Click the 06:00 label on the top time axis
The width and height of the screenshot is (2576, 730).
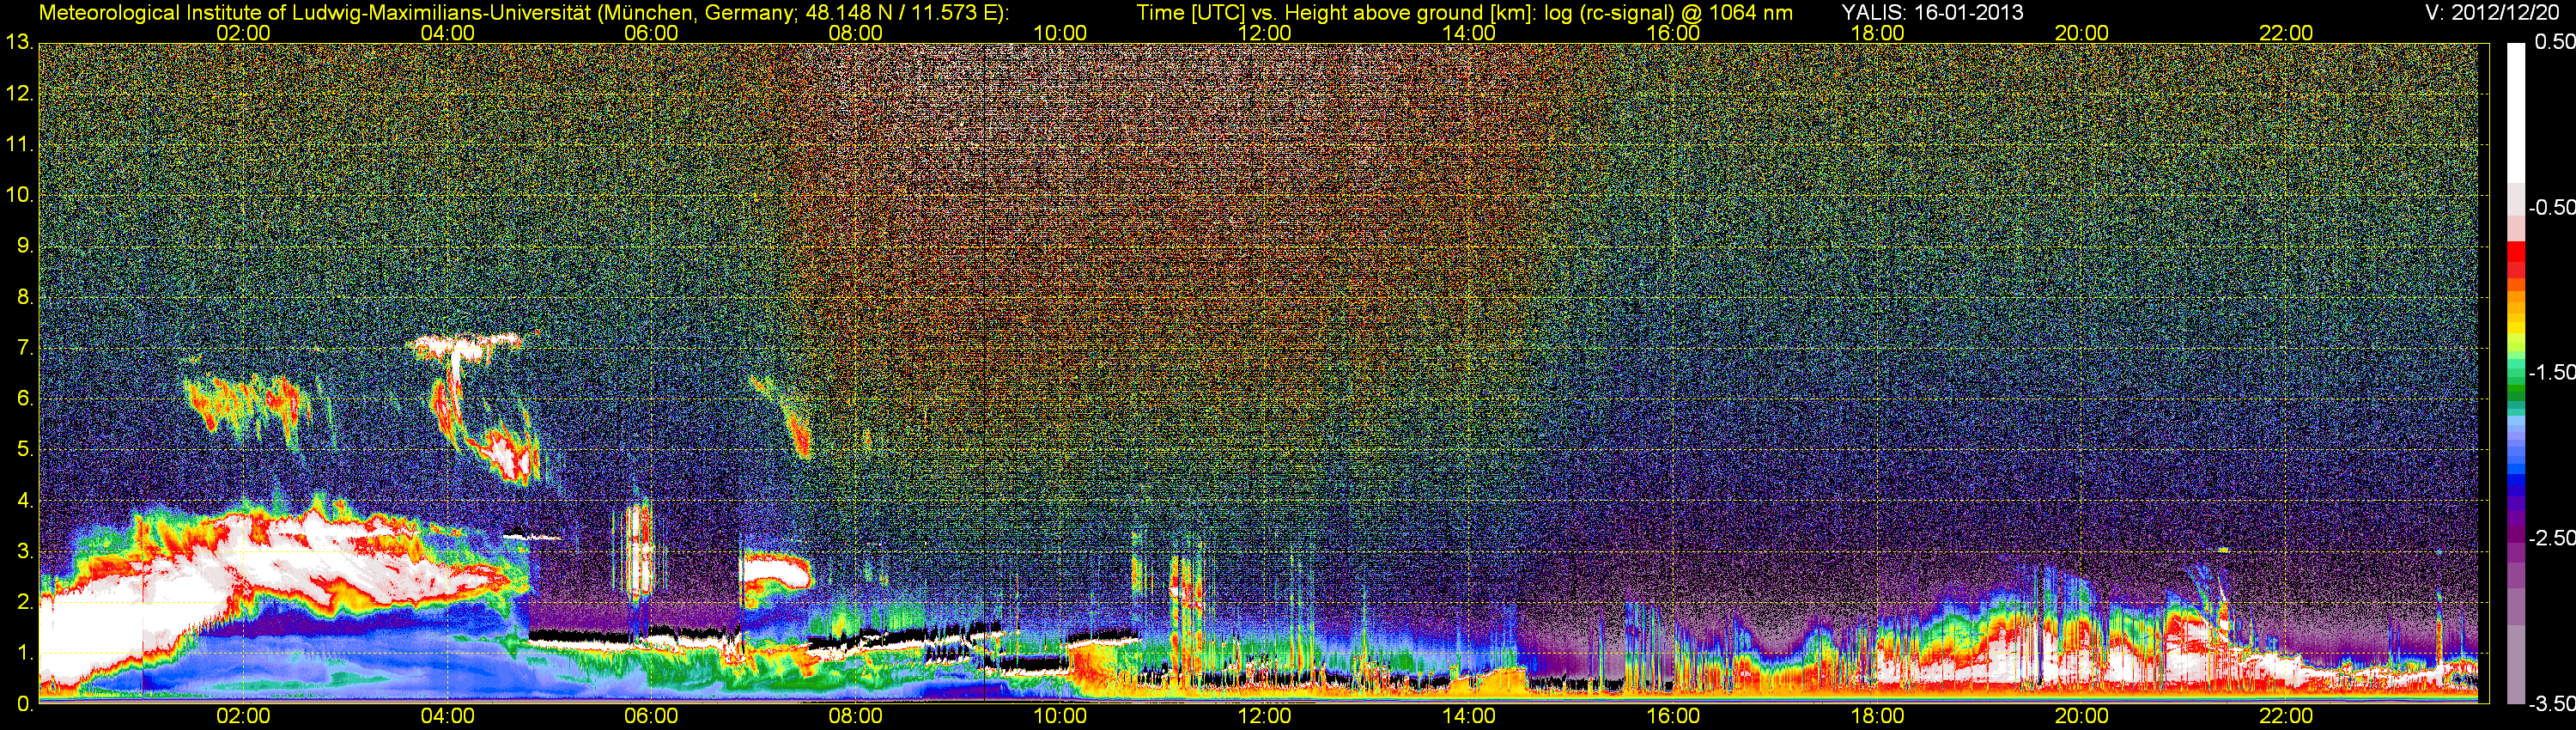[x=651, y=33]
